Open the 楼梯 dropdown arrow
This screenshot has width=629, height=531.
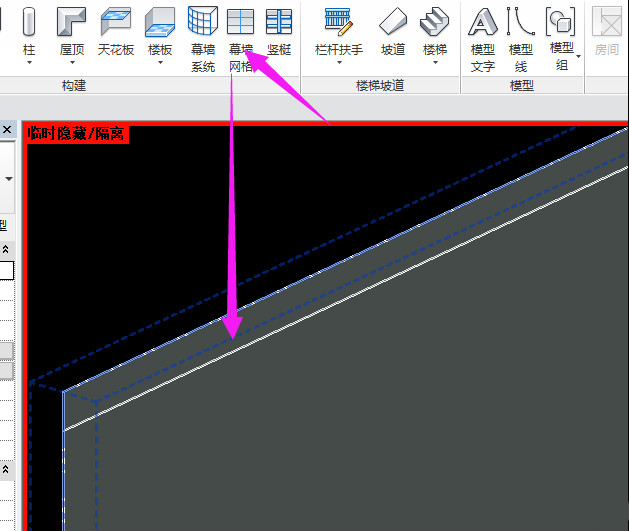[x=435, y=63]
